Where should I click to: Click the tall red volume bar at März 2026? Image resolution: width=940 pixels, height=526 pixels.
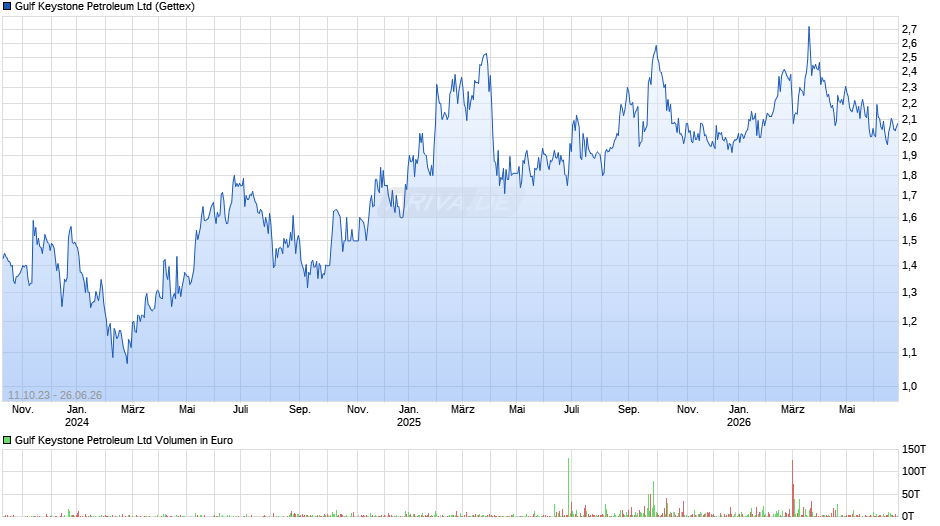point(793,488)
